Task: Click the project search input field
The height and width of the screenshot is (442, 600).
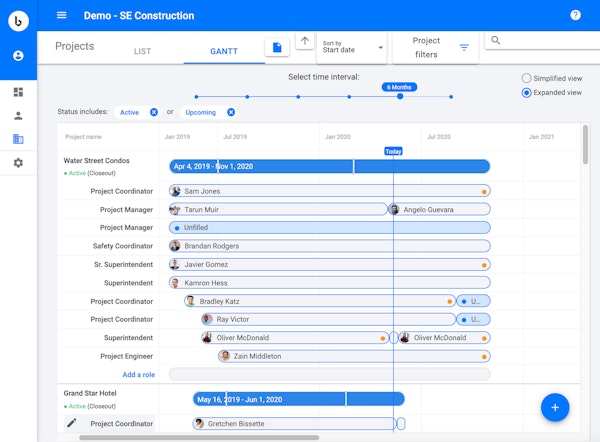Action: point(545,41)
